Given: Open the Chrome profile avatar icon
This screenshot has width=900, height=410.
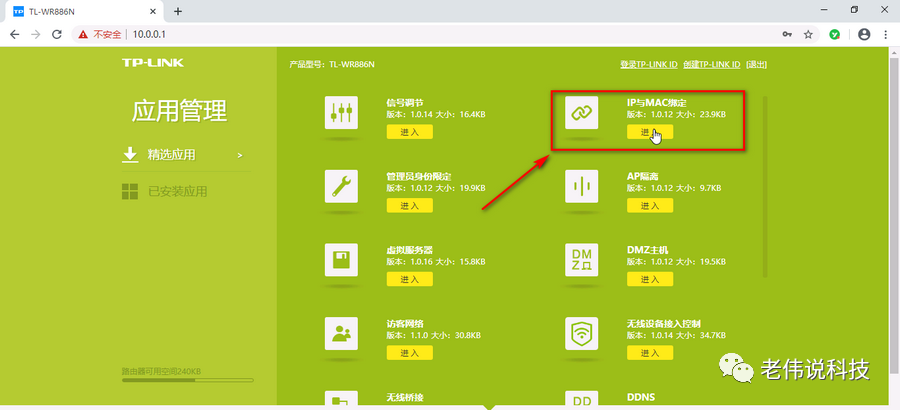Looking at the screenshot, I should point(864,34).
